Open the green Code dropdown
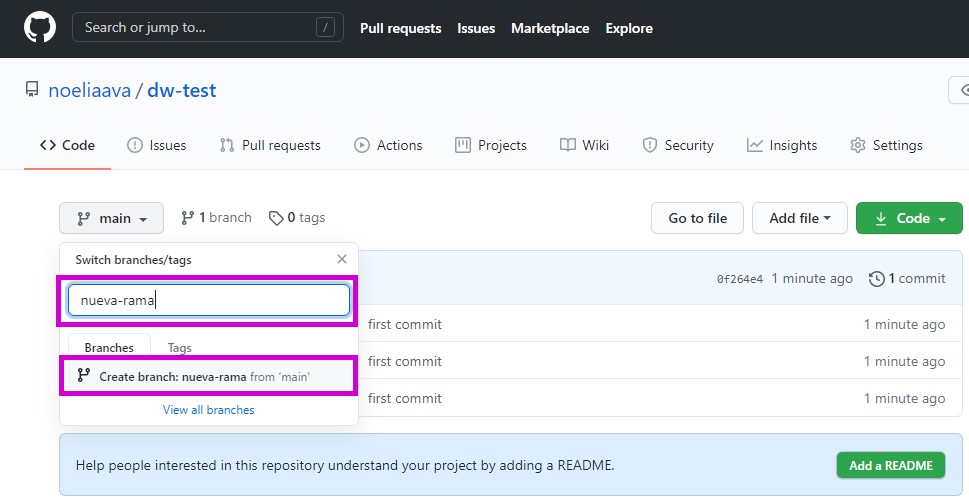Screen dimensions: 969x501 tap(909, 218)
